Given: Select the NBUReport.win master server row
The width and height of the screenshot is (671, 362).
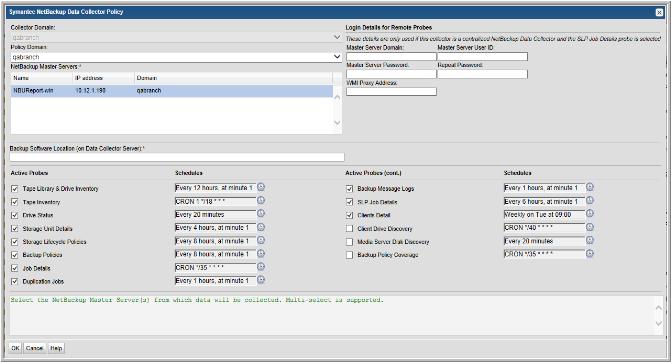Looking at the screenshot, I should (172, 91).
